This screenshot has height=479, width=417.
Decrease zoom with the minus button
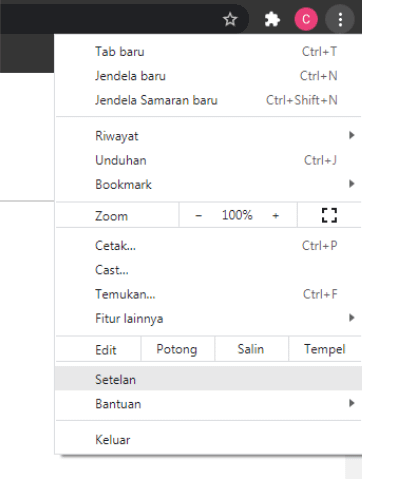coord(198,216)
